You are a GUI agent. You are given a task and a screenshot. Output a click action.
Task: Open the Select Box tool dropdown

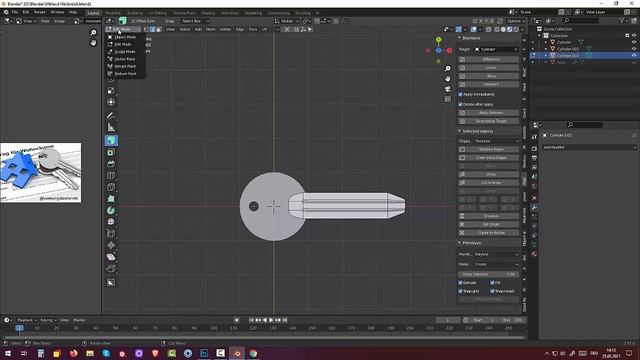click(x=195, y=21)
